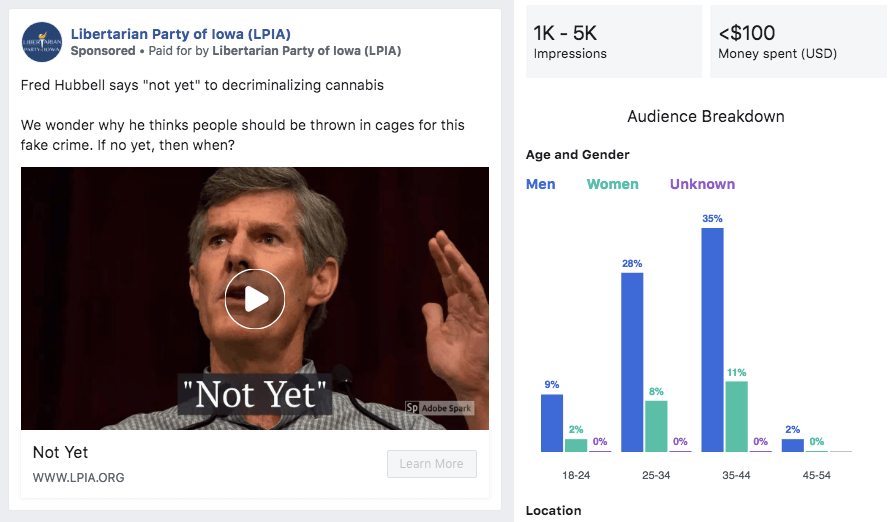The width and height of the screenshot is (894, 522).
Task: Select the Women legend label
Action: (x=612, y=184)
